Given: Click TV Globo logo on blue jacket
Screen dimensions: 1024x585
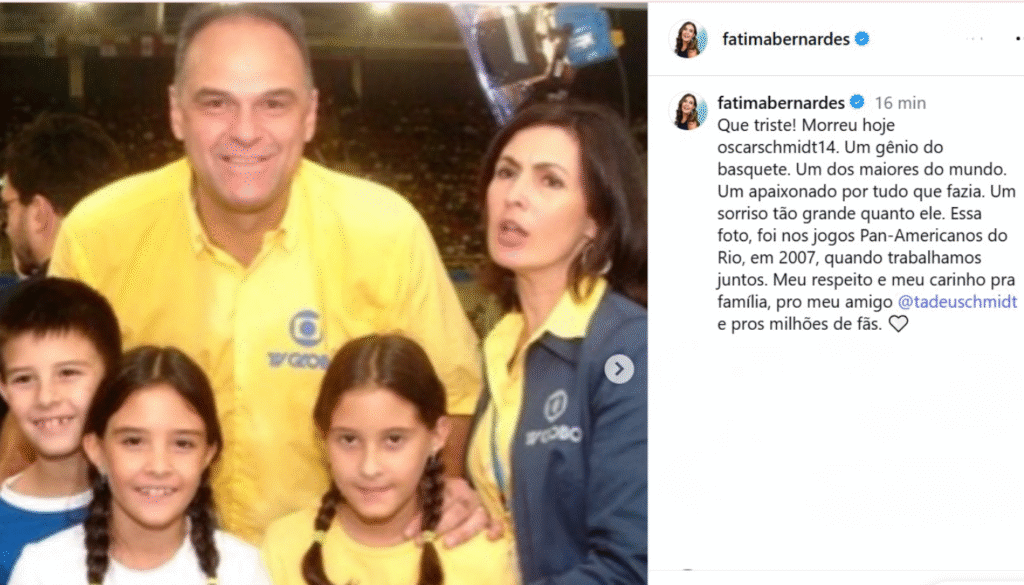Looking at the screenshot, I should (x=554, y=419).
